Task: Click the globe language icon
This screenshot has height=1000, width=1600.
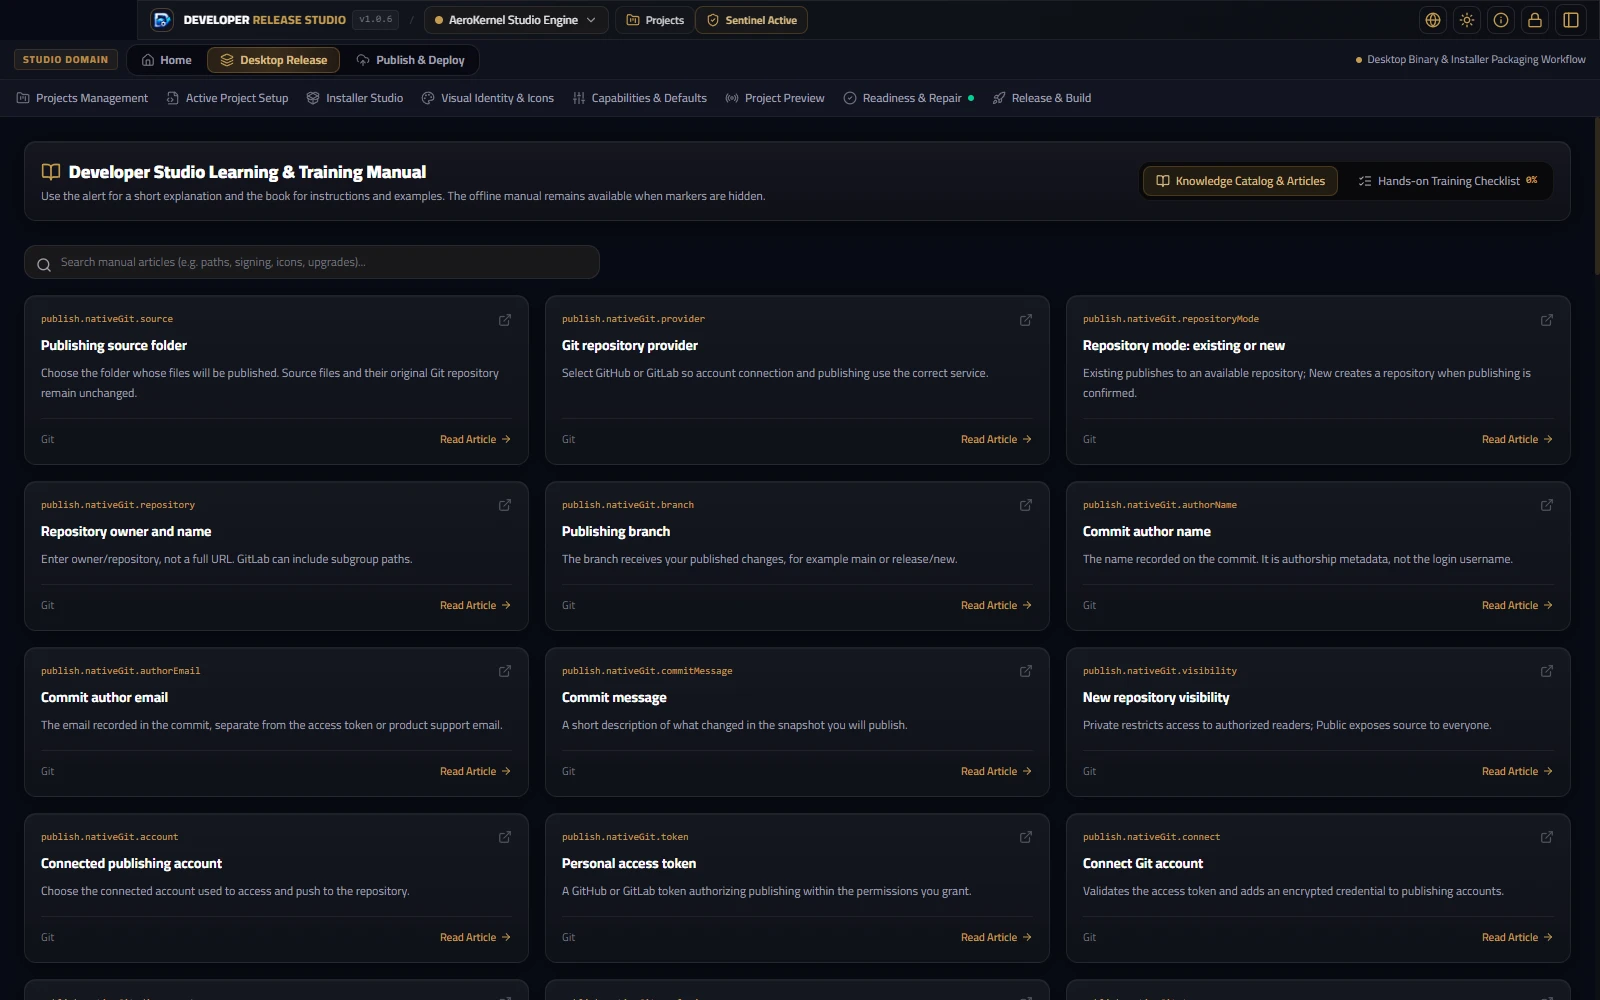Action: 1433,20
